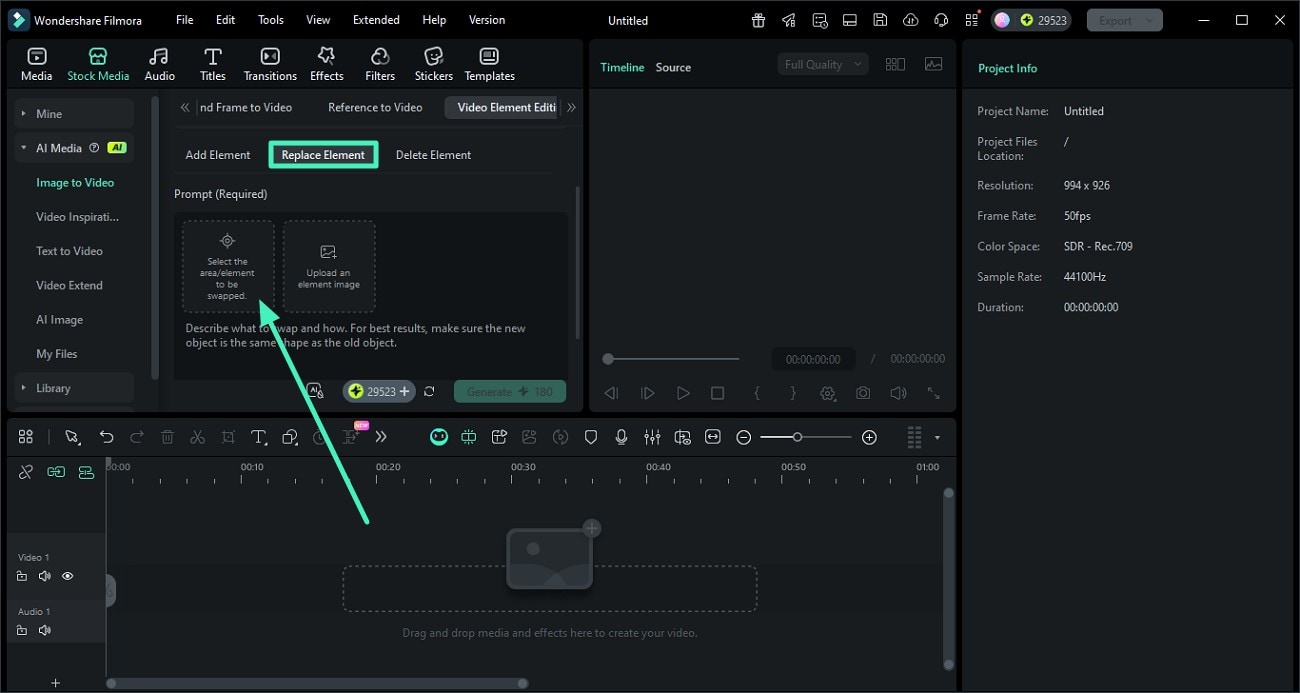The height and width of the screenshot is (693, 1300).
Task: Move the mode tabs left with double chevron
Action: [x=185, y=107]
